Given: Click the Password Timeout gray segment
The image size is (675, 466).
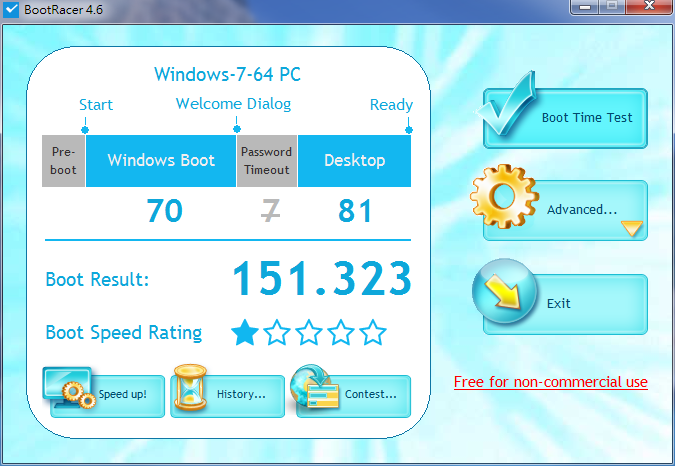Looking at the screenshot, I should coord(267,161).
